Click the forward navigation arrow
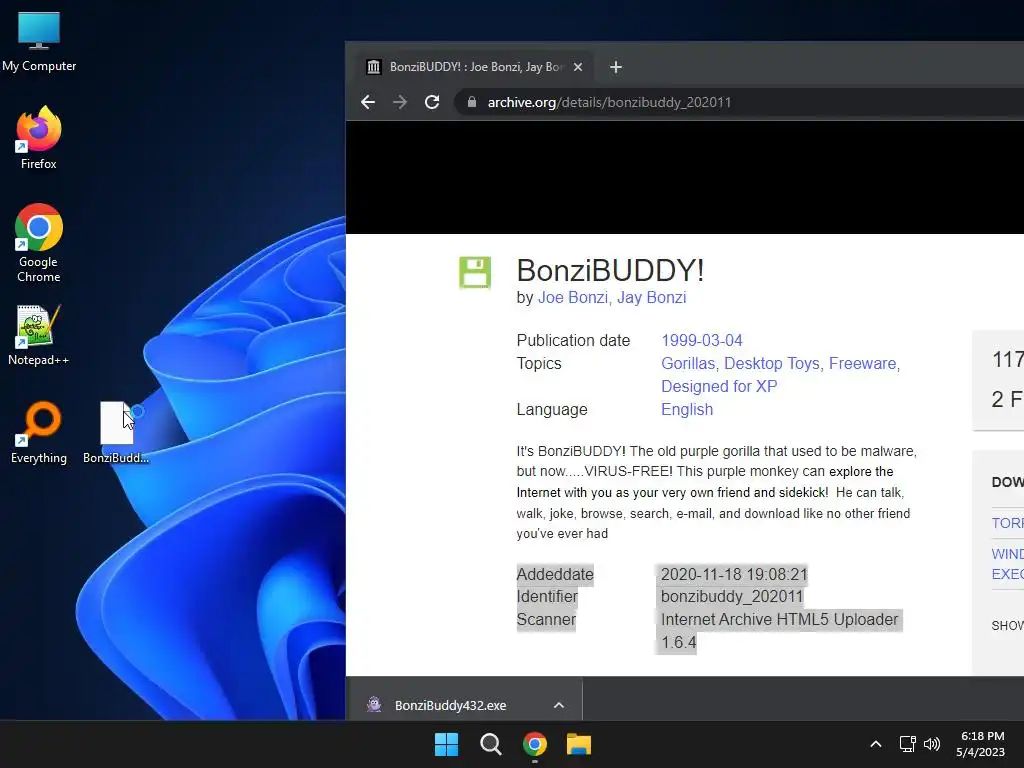This screenshot has width=1024, height=768. pos(400,102)
